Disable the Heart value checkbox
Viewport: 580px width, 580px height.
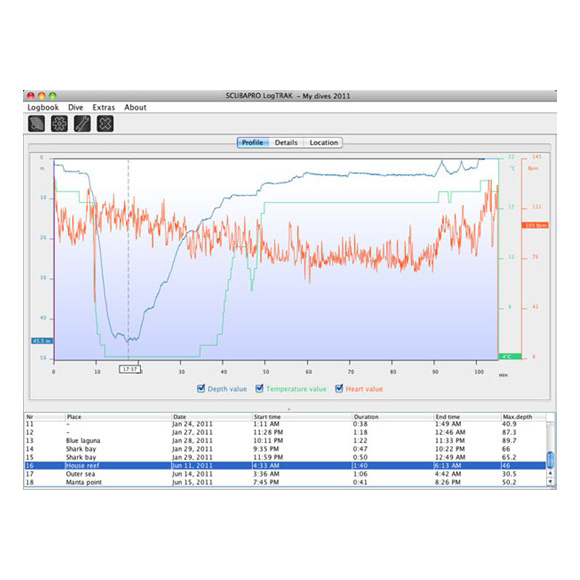tap(339, 388)
